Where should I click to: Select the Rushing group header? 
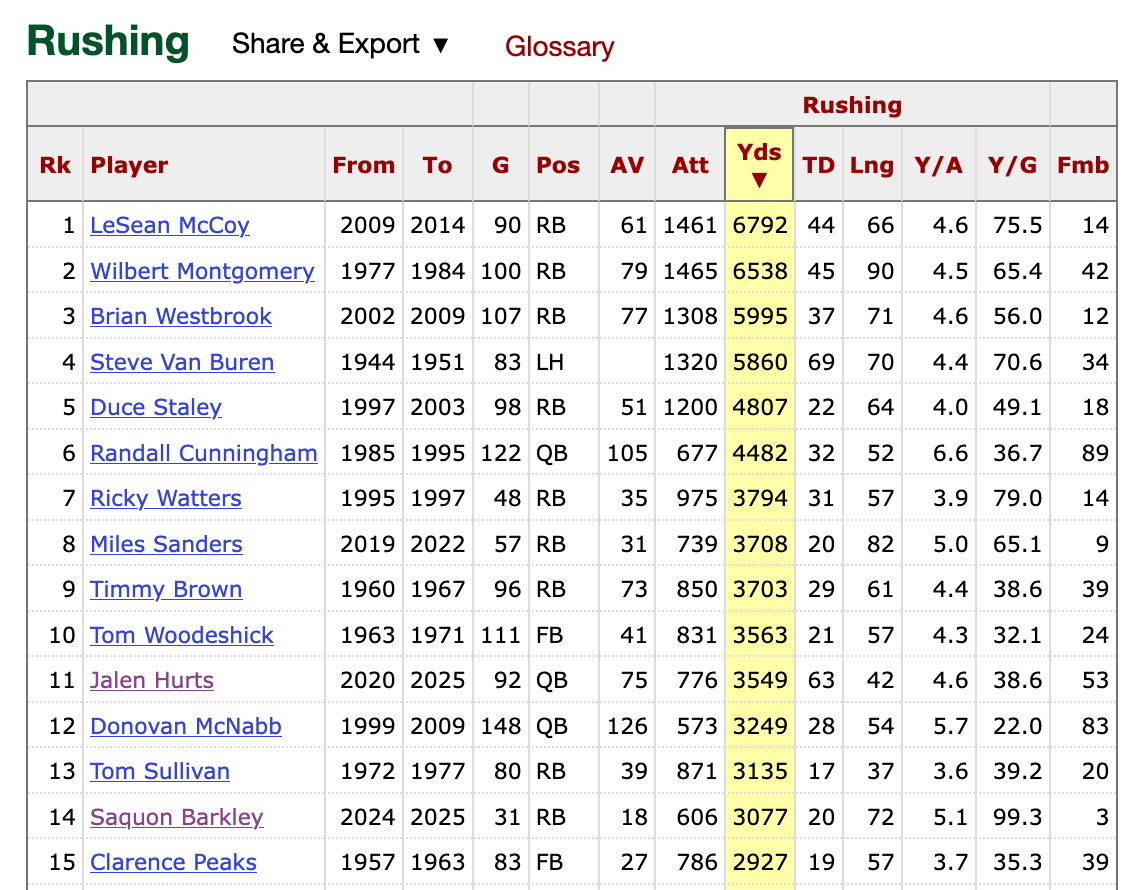pos(852,105)
